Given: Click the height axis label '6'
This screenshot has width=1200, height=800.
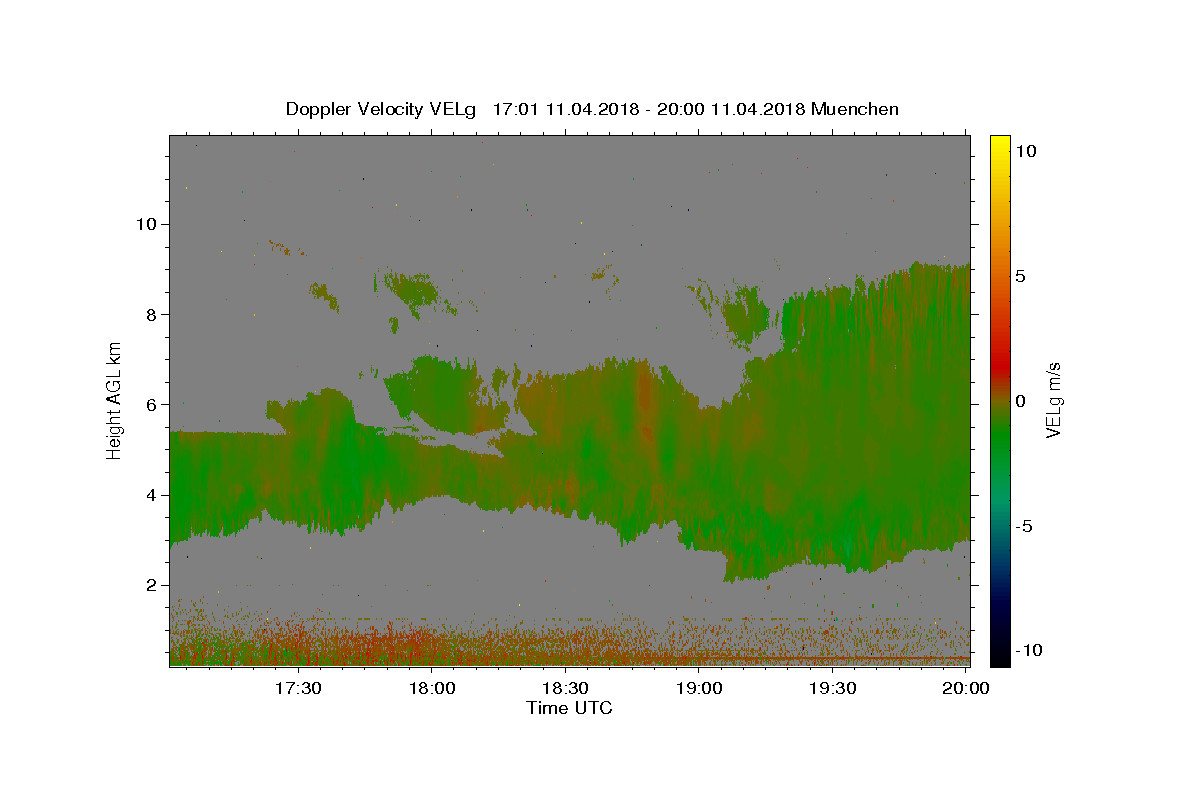Looking at the screenshot, I should [149, 405].
